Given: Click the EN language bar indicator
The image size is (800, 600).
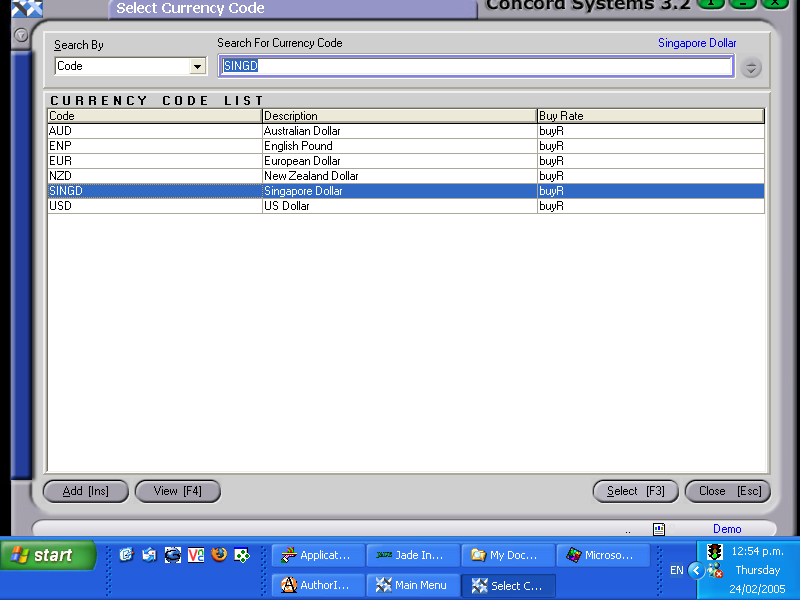Looking at the screenshot, I should point(677,569).
